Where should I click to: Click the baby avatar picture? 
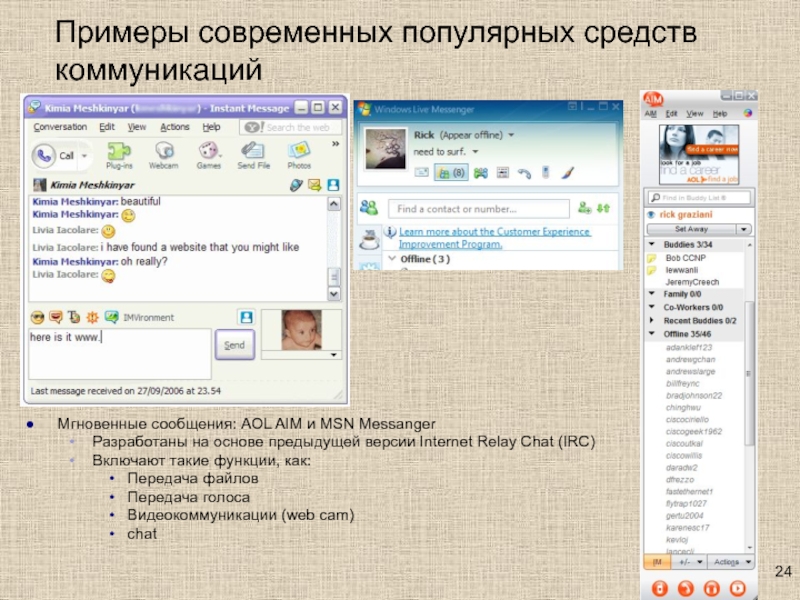[x=302, y=330]
